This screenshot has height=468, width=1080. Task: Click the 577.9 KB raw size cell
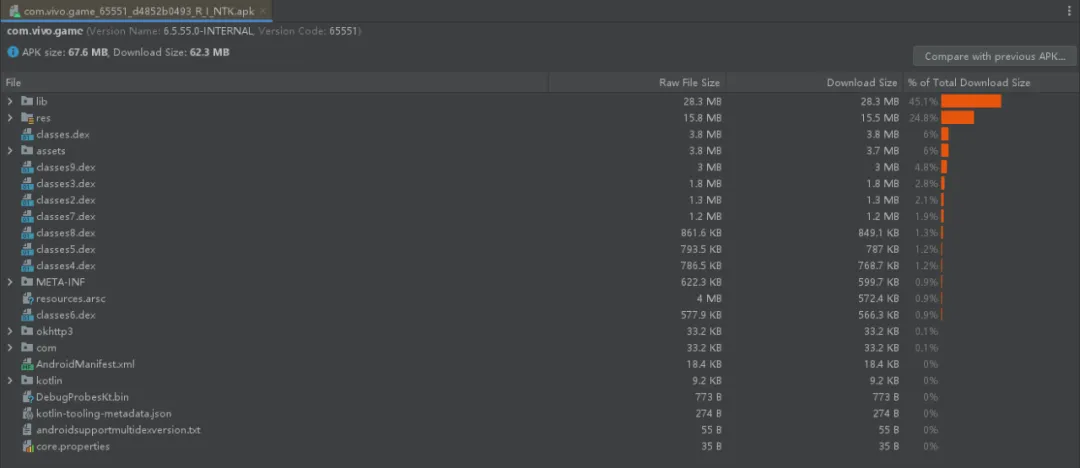[701, 315]
